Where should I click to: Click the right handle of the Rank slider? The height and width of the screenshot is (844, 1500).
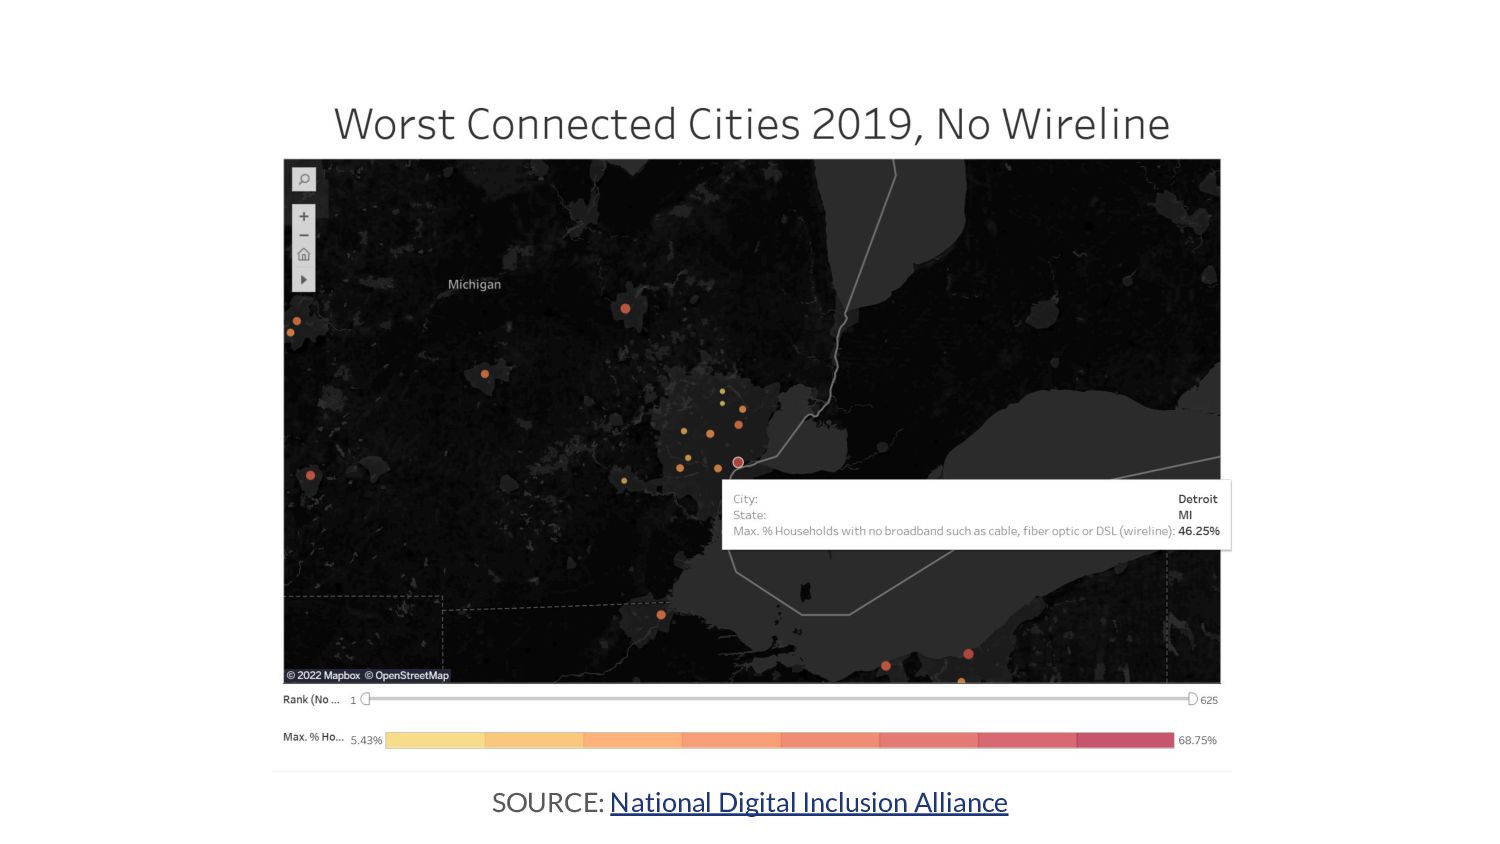click(1192, 699)
